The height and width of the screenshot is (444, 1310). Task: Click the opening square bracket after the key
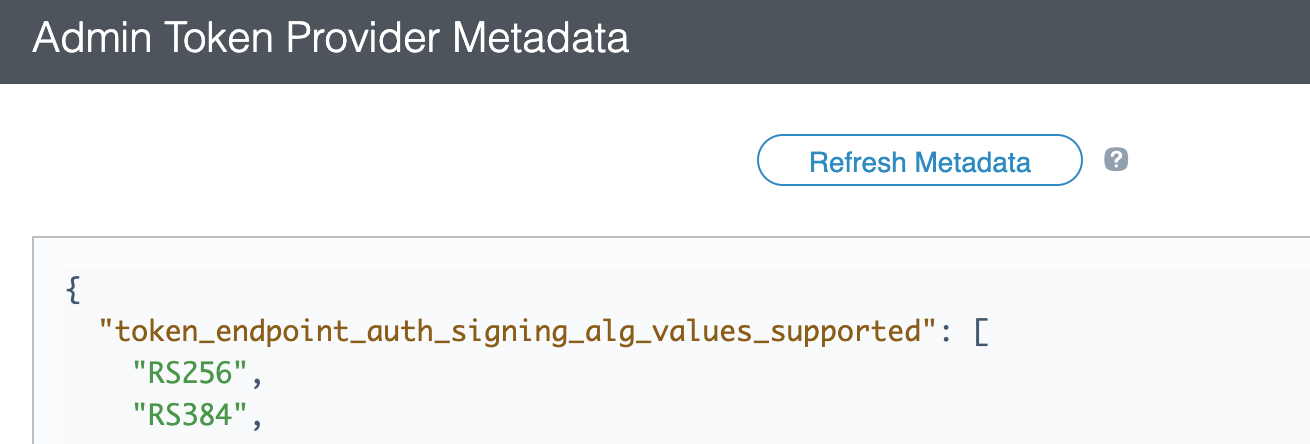click(981, 332)
